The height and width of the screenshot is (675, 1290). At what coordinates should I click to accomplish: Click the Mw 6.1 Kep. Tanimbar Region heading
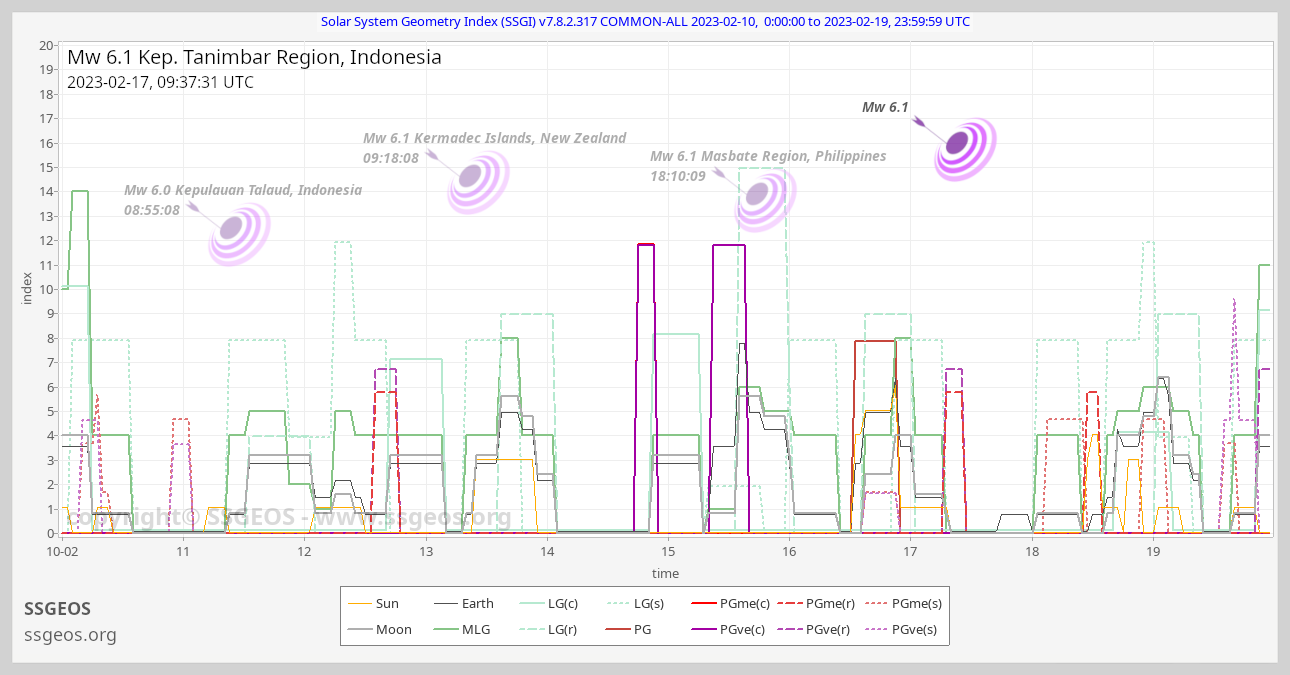[x=254, y=57]
